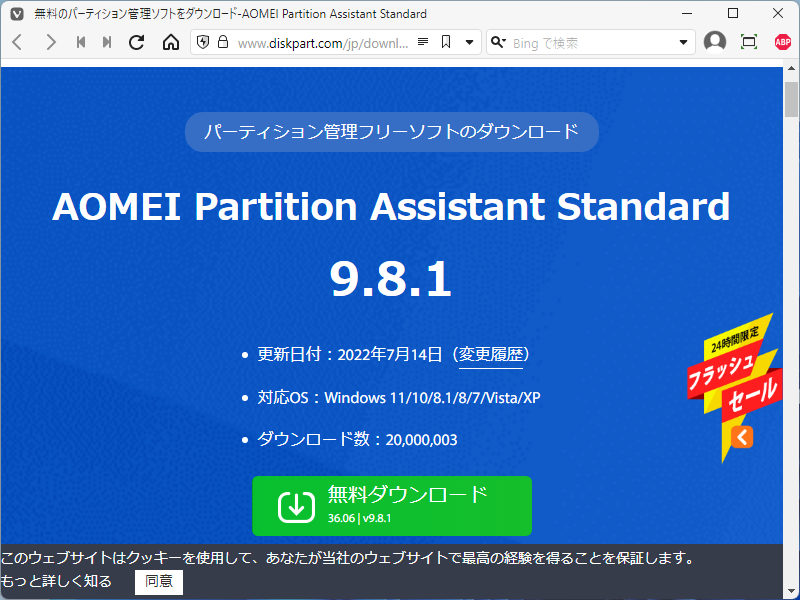The width and height of the screenshot is (800, 600).
Task: Reload the current page
Action: pos(137,42)
